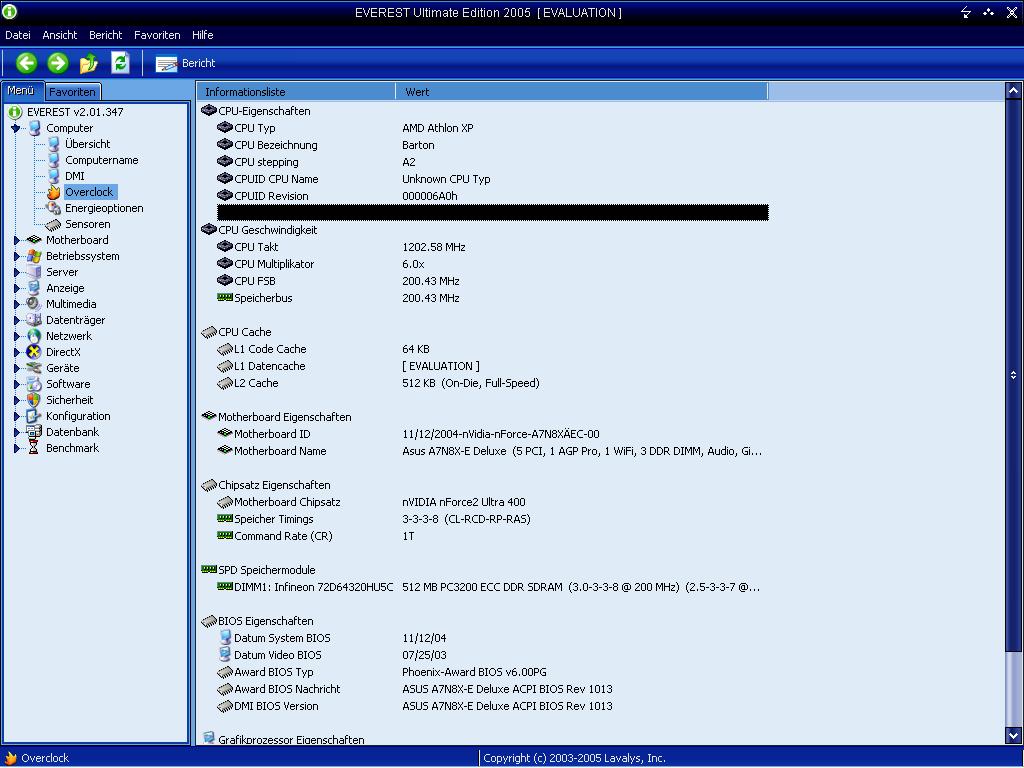Expand the Server tree node

coord(16,272)
